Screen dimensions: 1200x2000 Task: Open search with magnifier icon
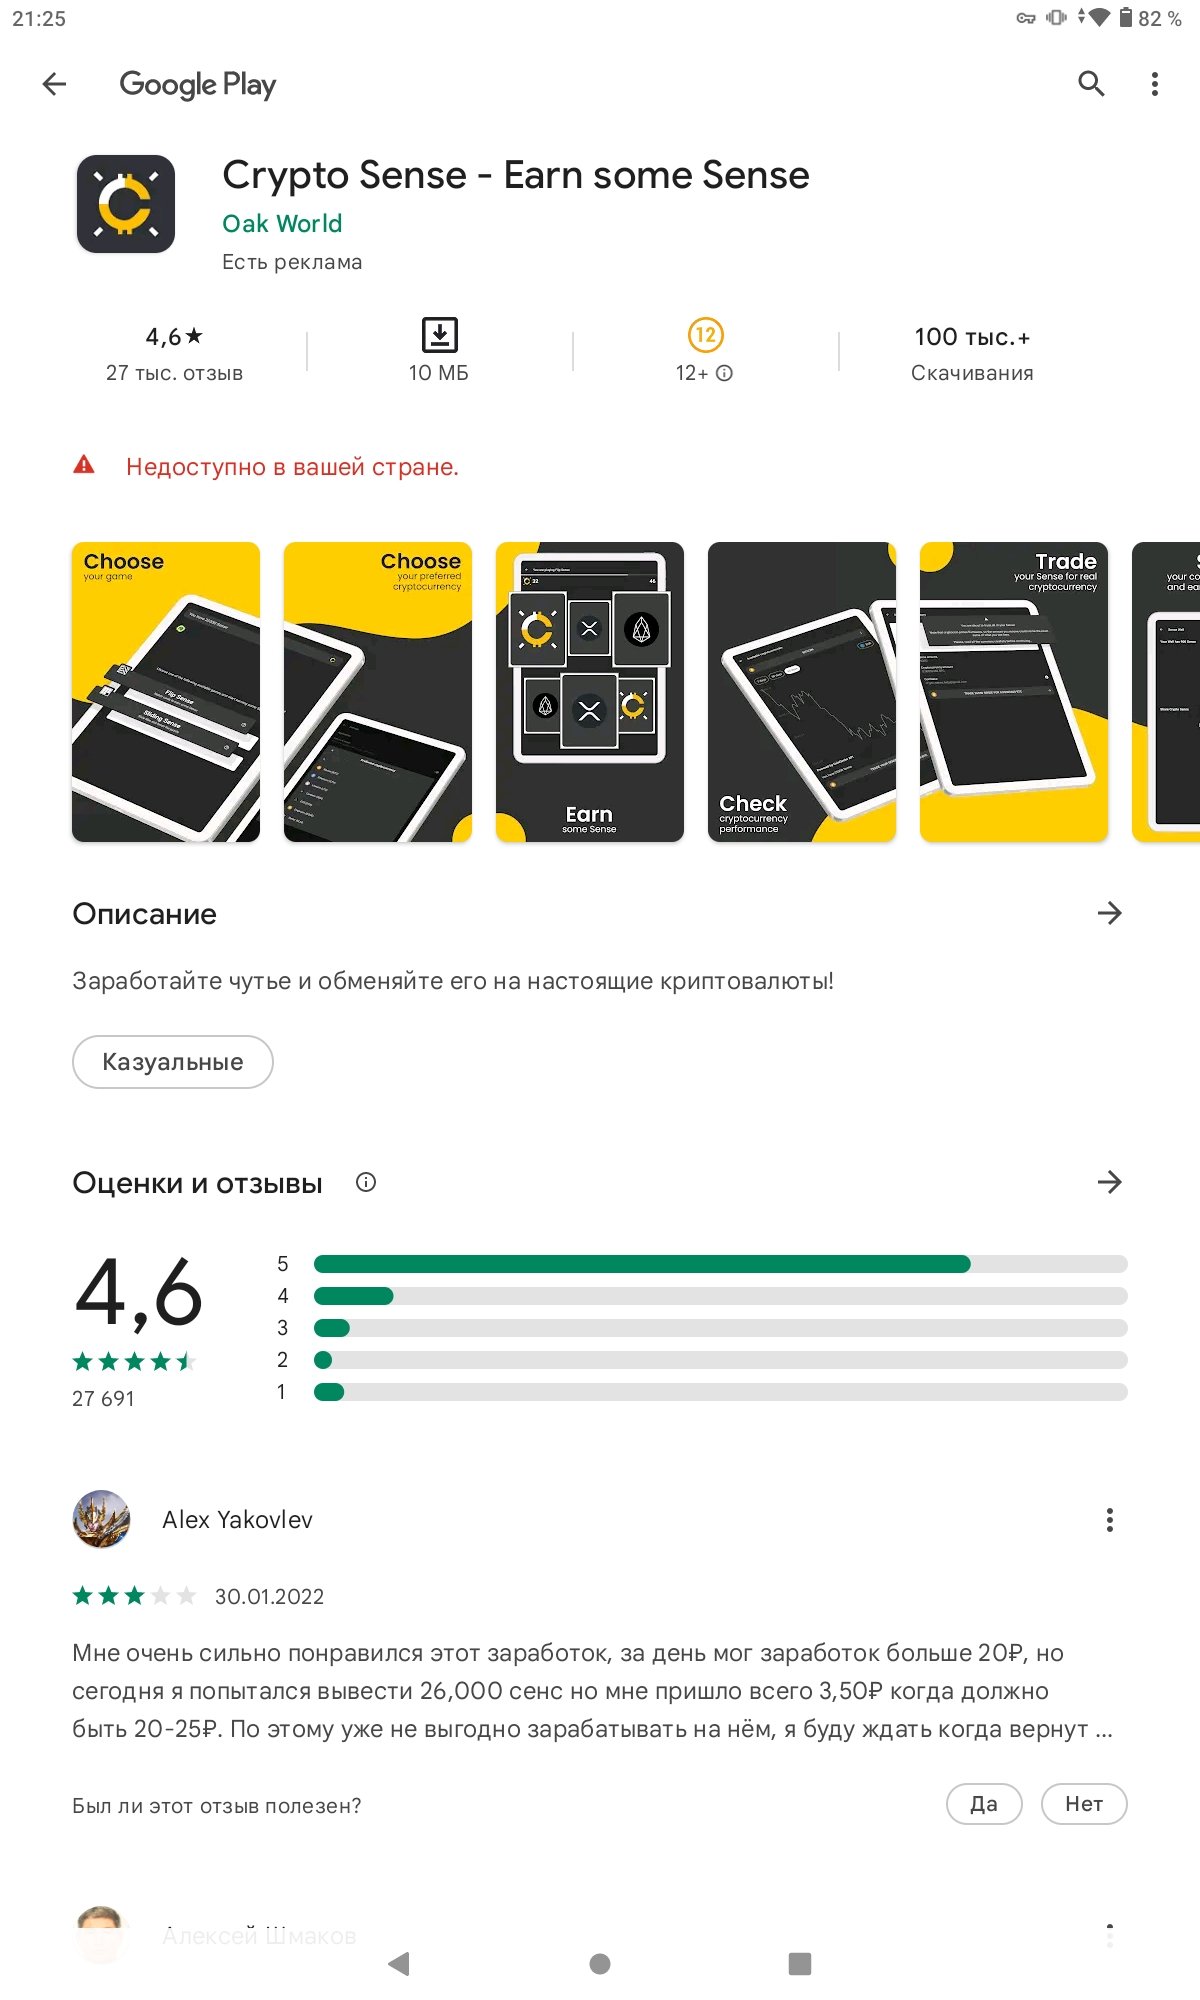[x=1091, y=84]
